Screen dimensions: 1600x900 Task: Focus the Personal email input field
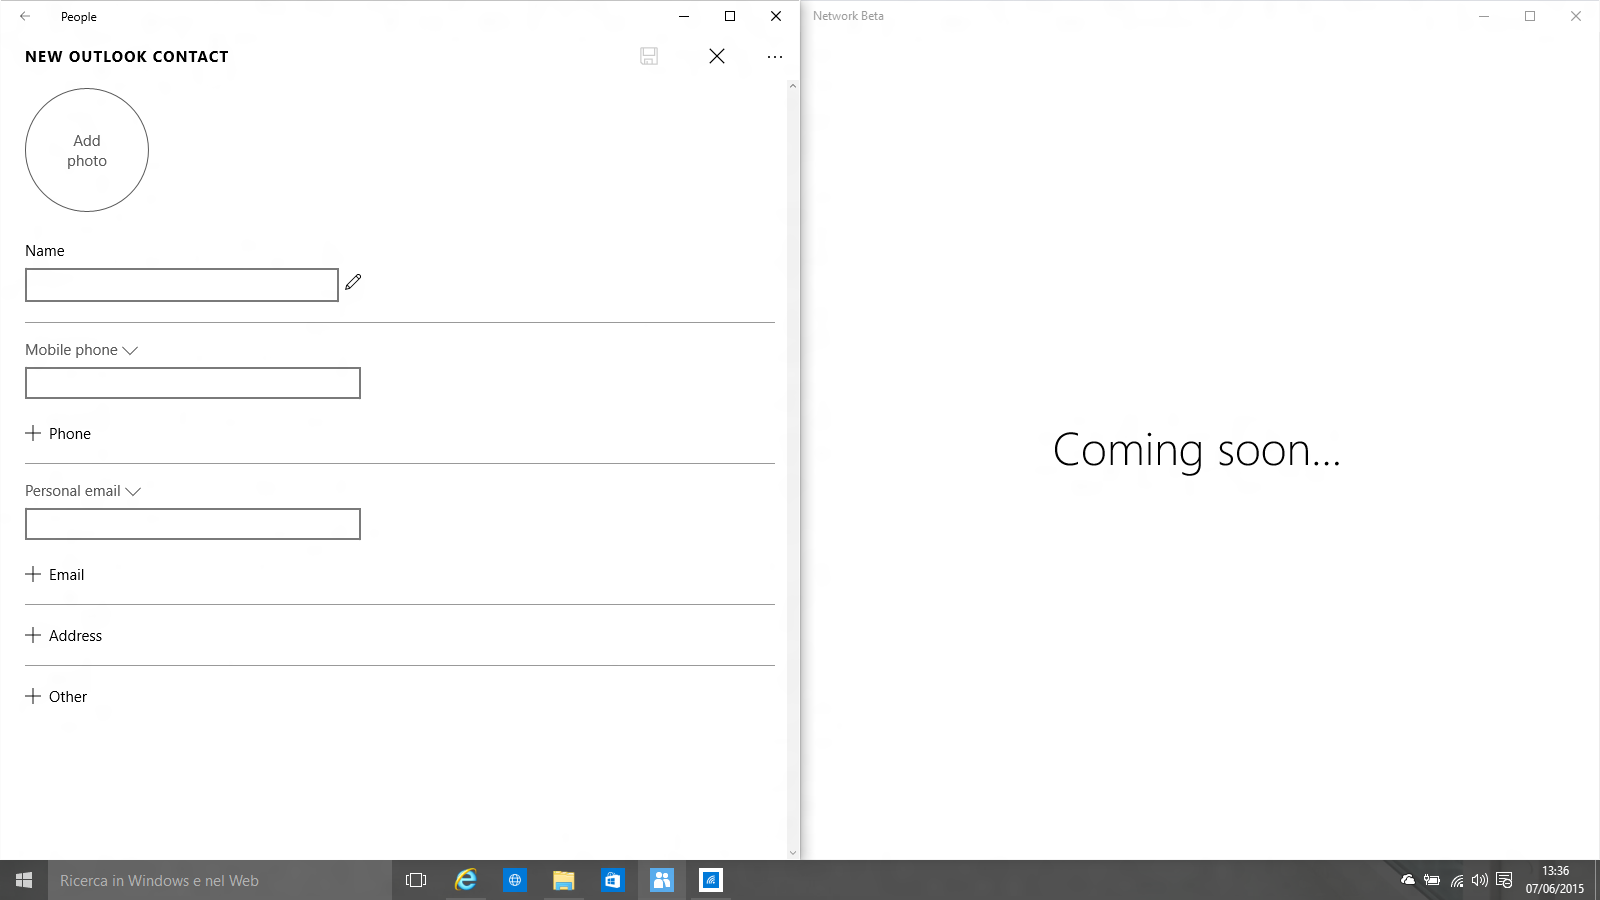(x=193, y=524)
